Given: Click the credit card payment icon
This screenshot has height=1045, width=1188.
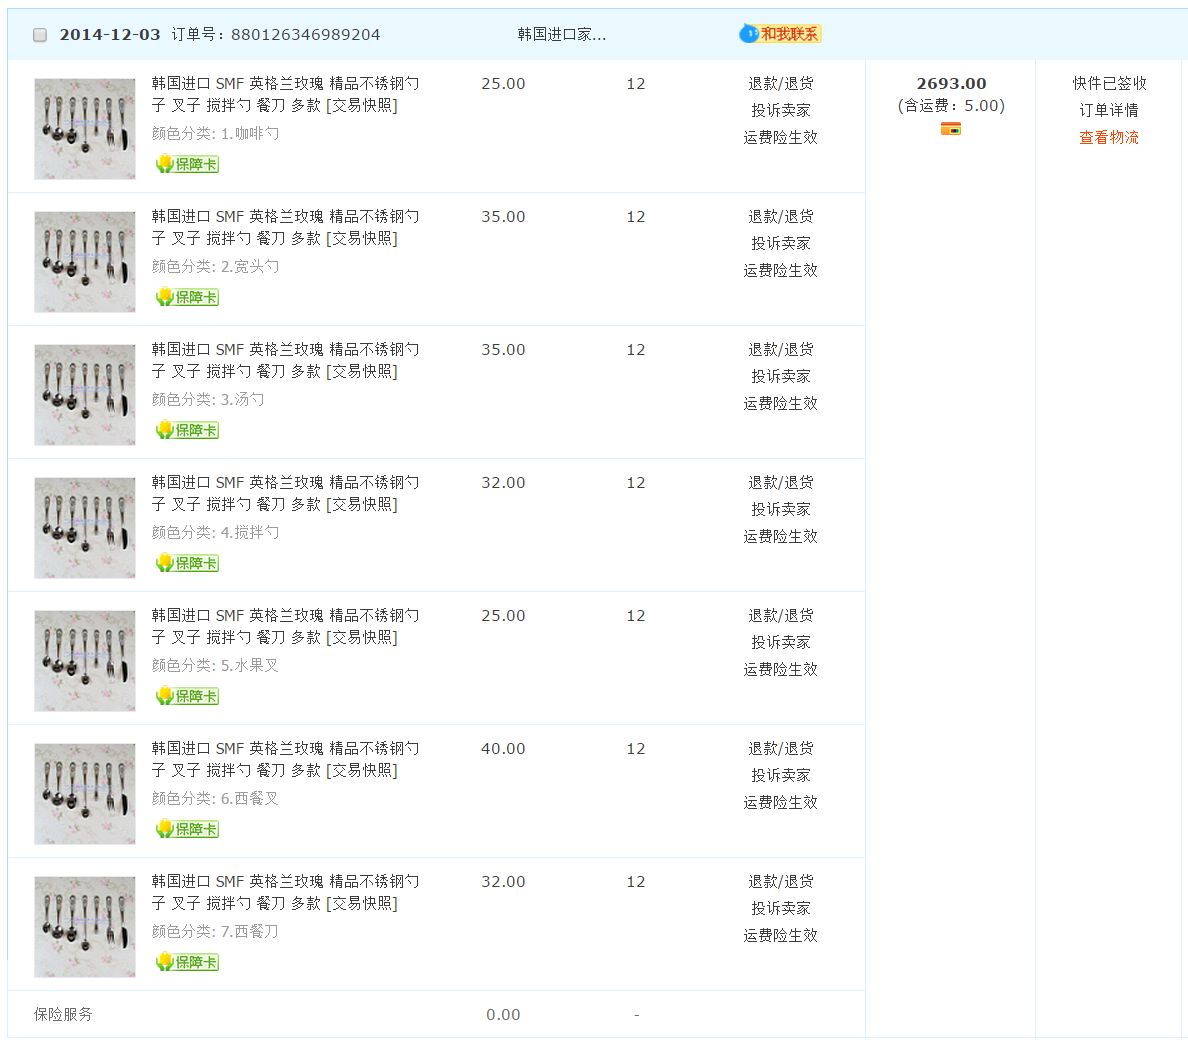Looking at the screenshot, I should pyautogui.click(x=950, y=129).
